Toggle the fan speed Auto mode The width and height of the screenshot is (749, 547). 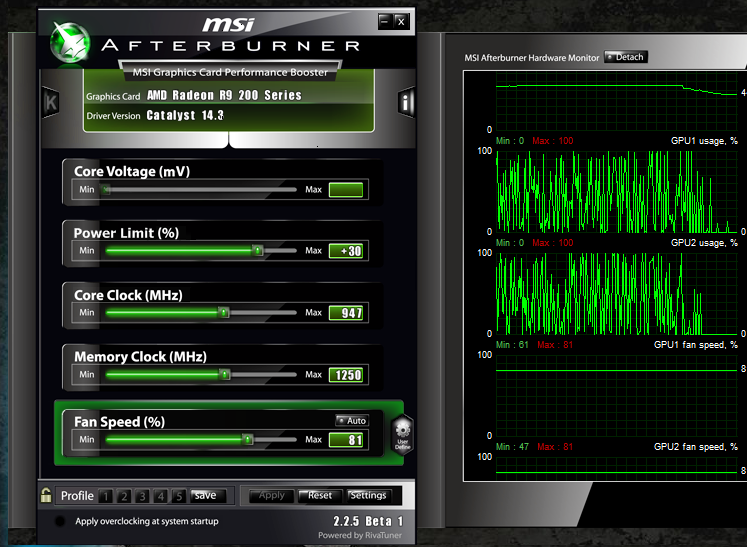point(352,420)
